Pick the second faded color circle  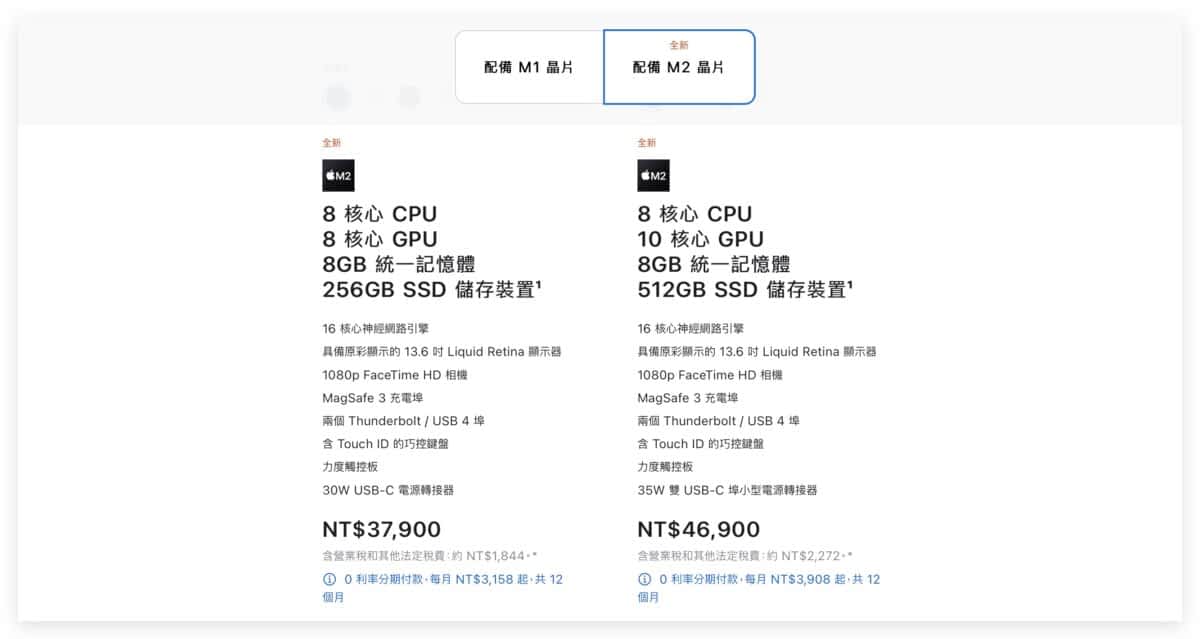pos(408,97)
